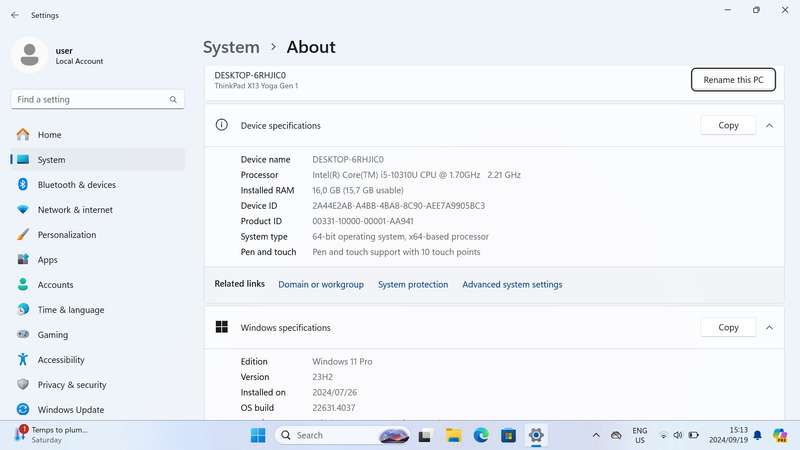Screen dimensions: 800x450
Task: Collapse the Device specifications section
Action: click(x=769, y=126)
